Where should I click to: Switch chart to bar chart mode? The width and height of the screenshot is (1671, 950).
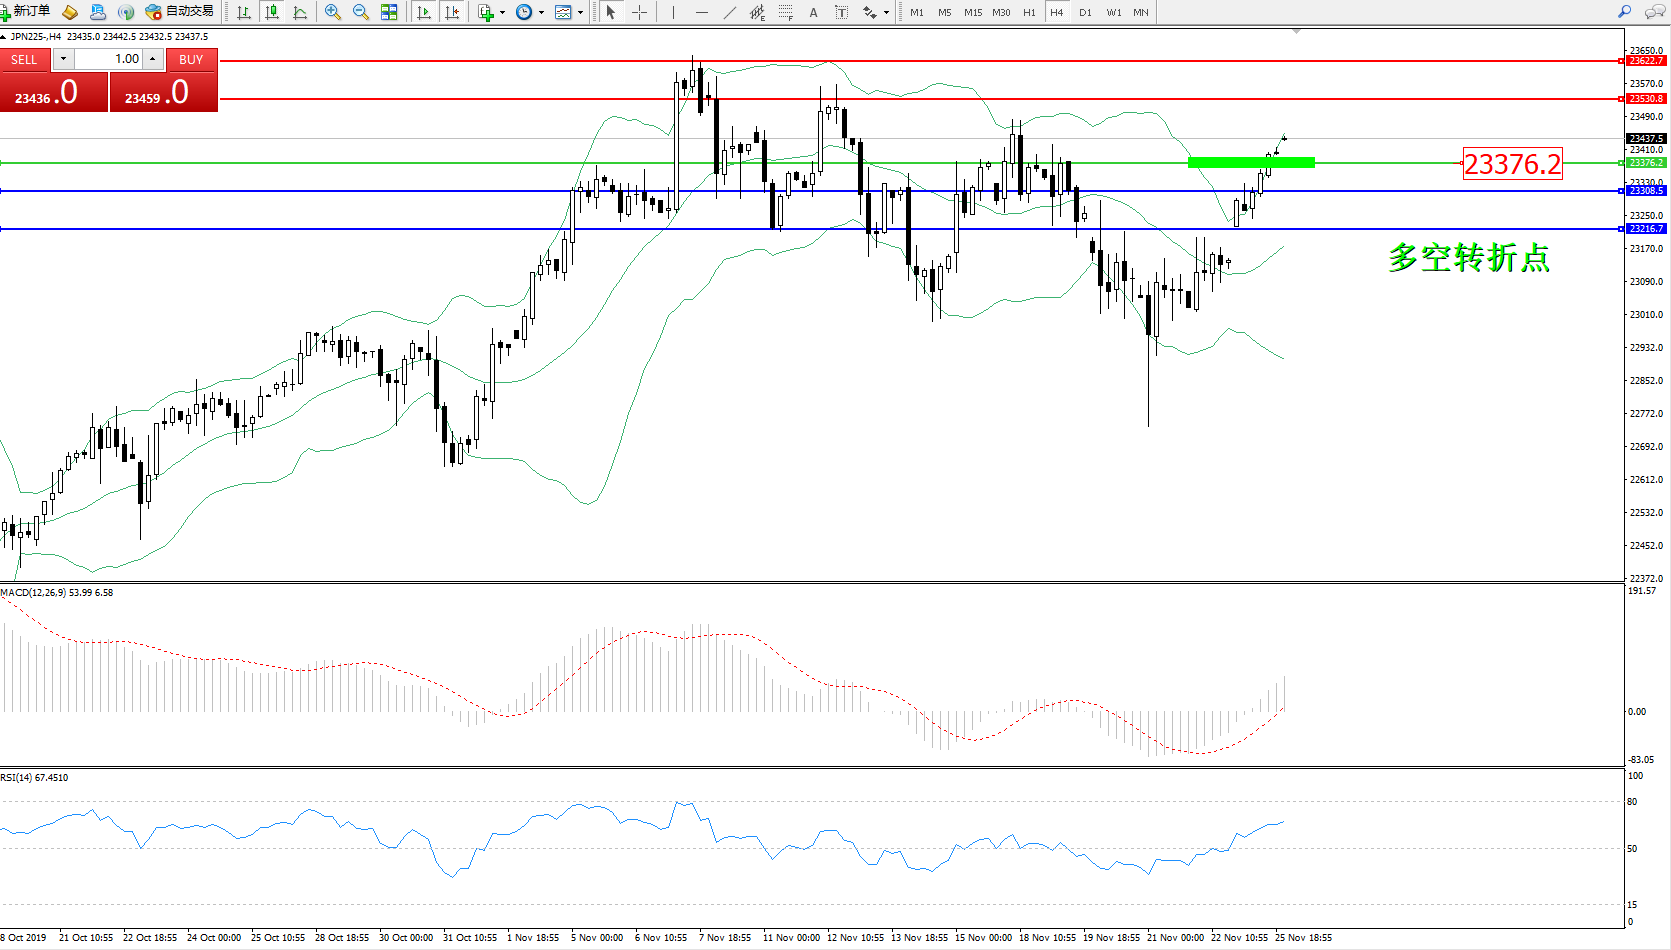244,12
